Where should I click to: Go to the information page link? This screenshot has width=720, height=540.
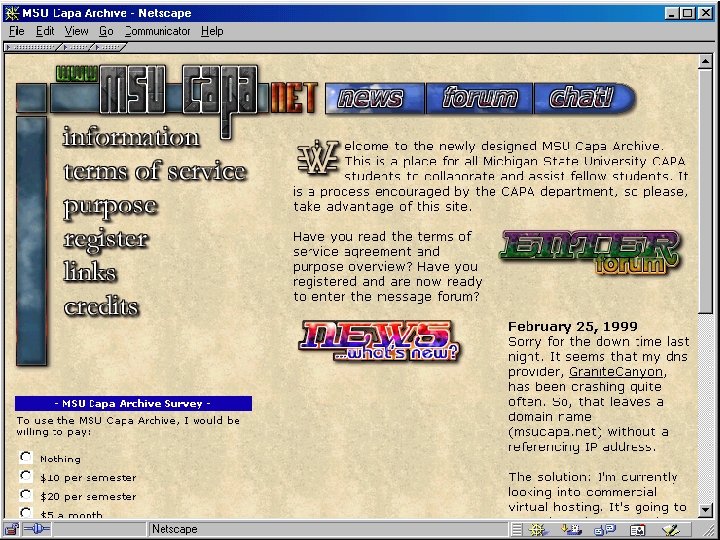click(x=131, y=137)
